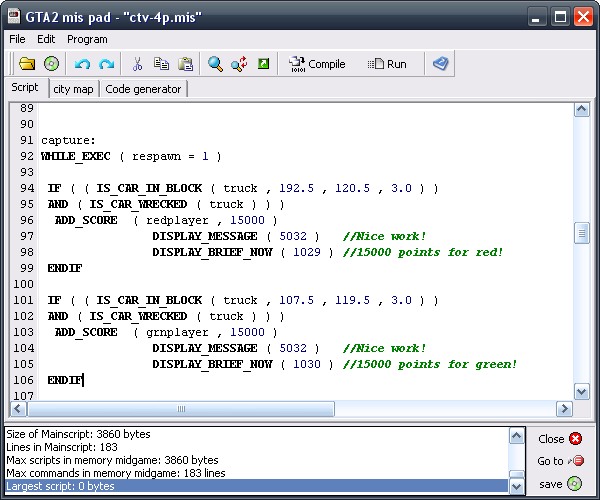The width and height of the screenshot is (600, 500).
Task: Click the '//15000 points for green!' comment
Action: [430, 364]
